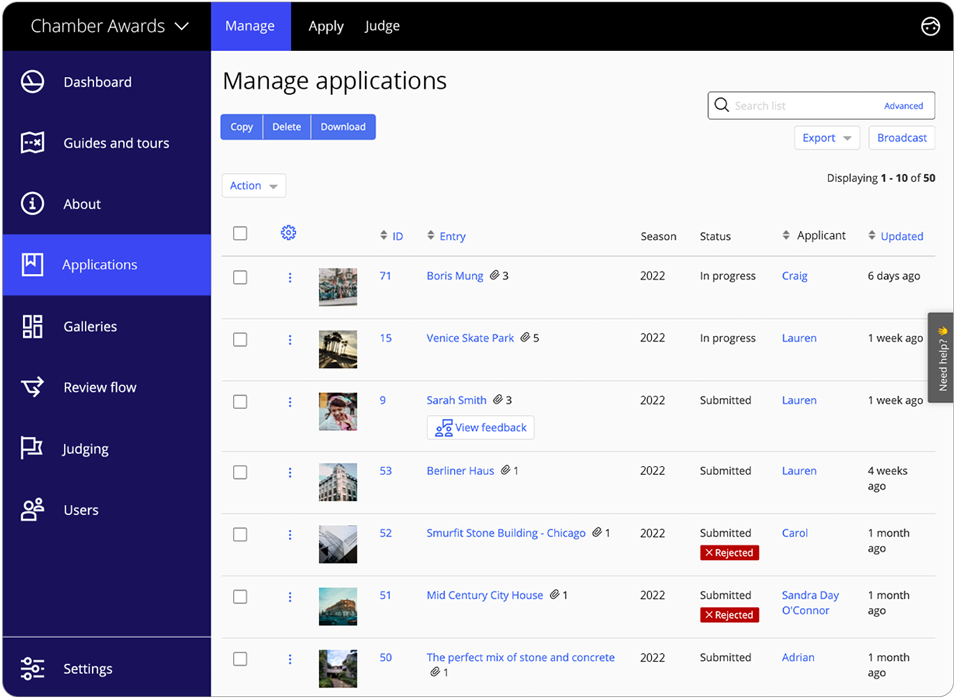Open the Judge tab
The image size is (954, 700).
[382, 26]
